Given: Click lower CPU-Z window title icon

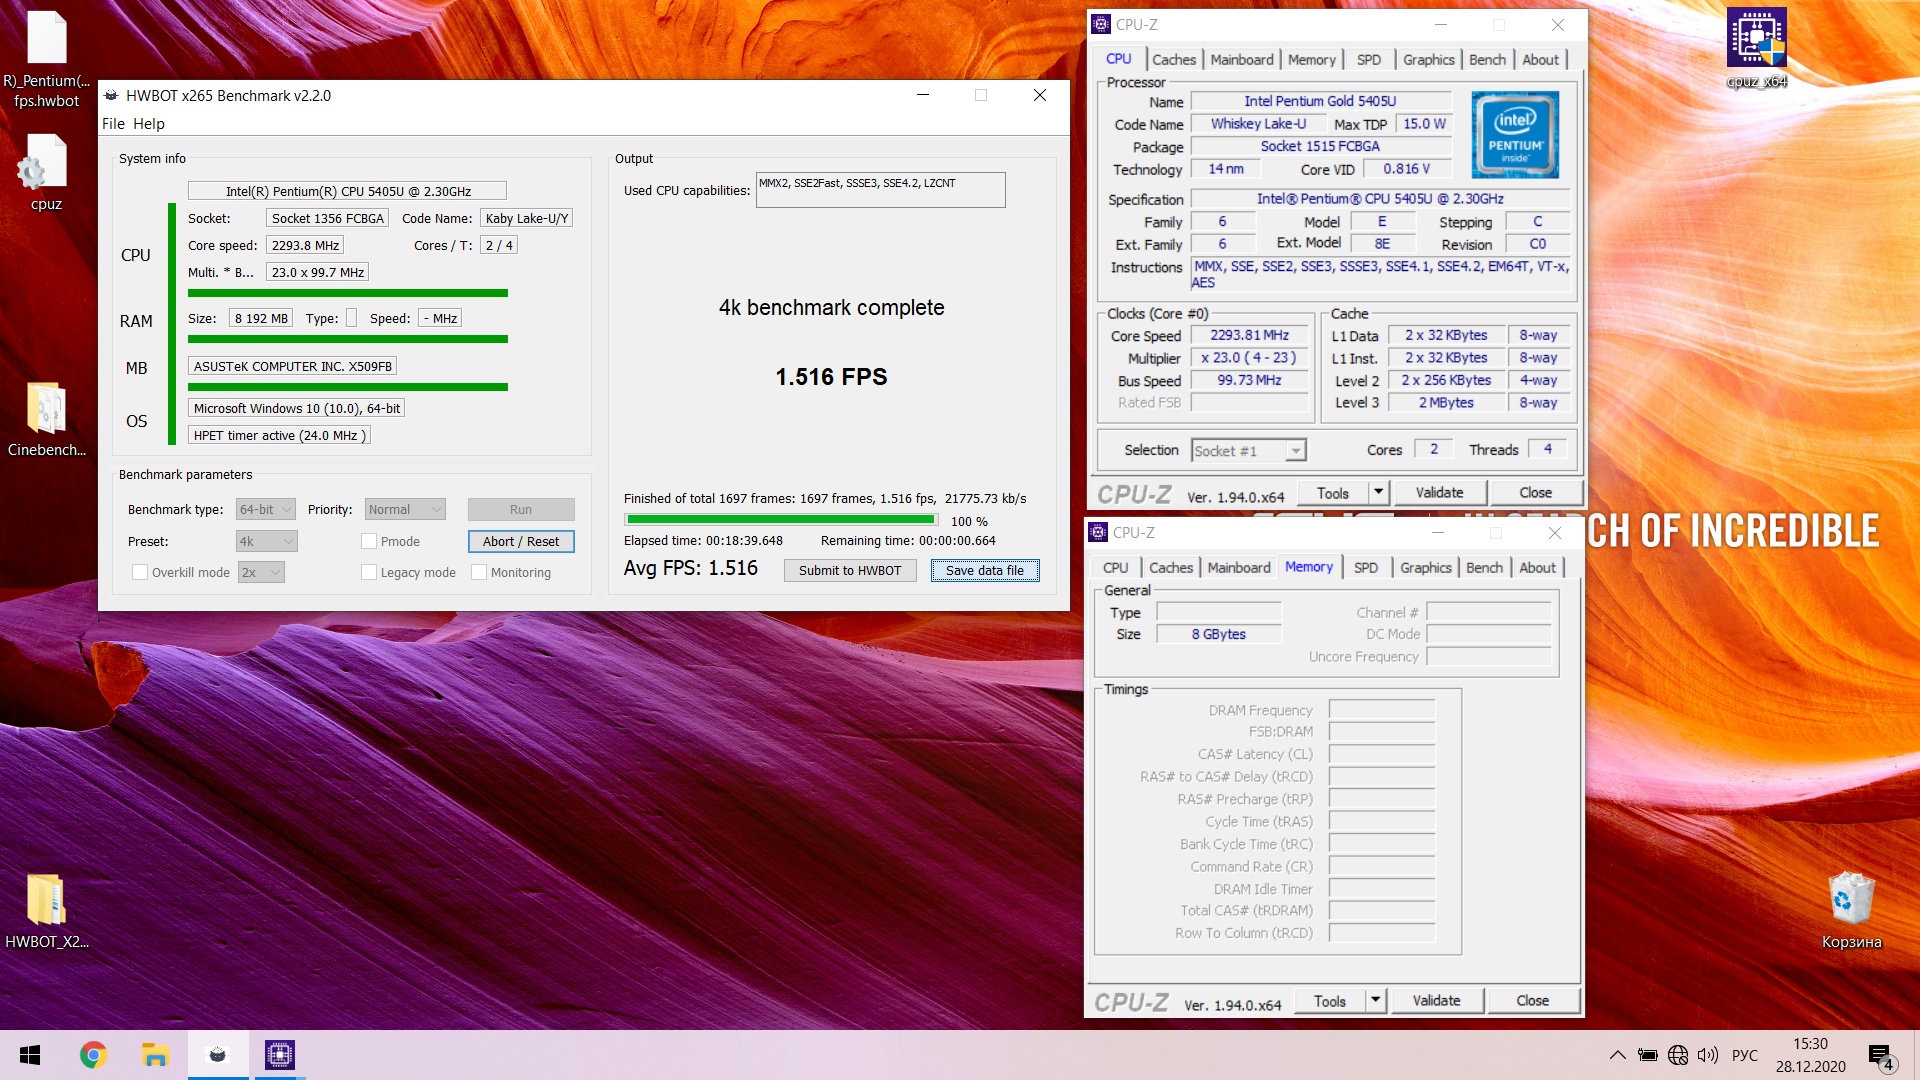Looking at the screenshot, I should (1098, 532).
